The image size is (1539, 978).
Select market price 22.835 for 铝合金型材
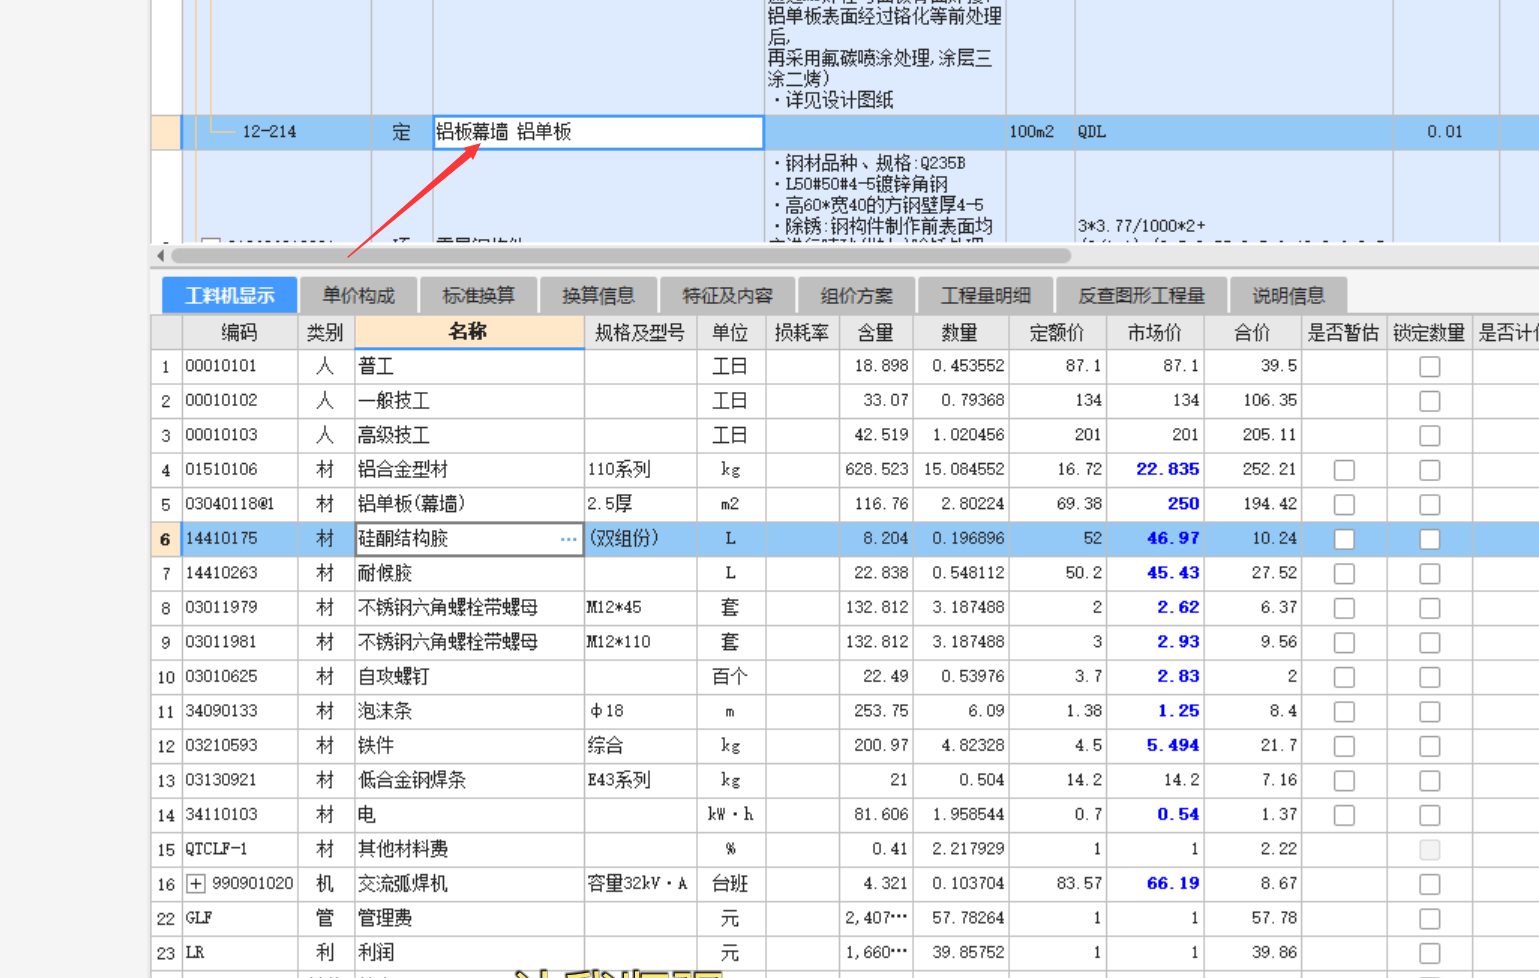click(x=1155, y=469)
